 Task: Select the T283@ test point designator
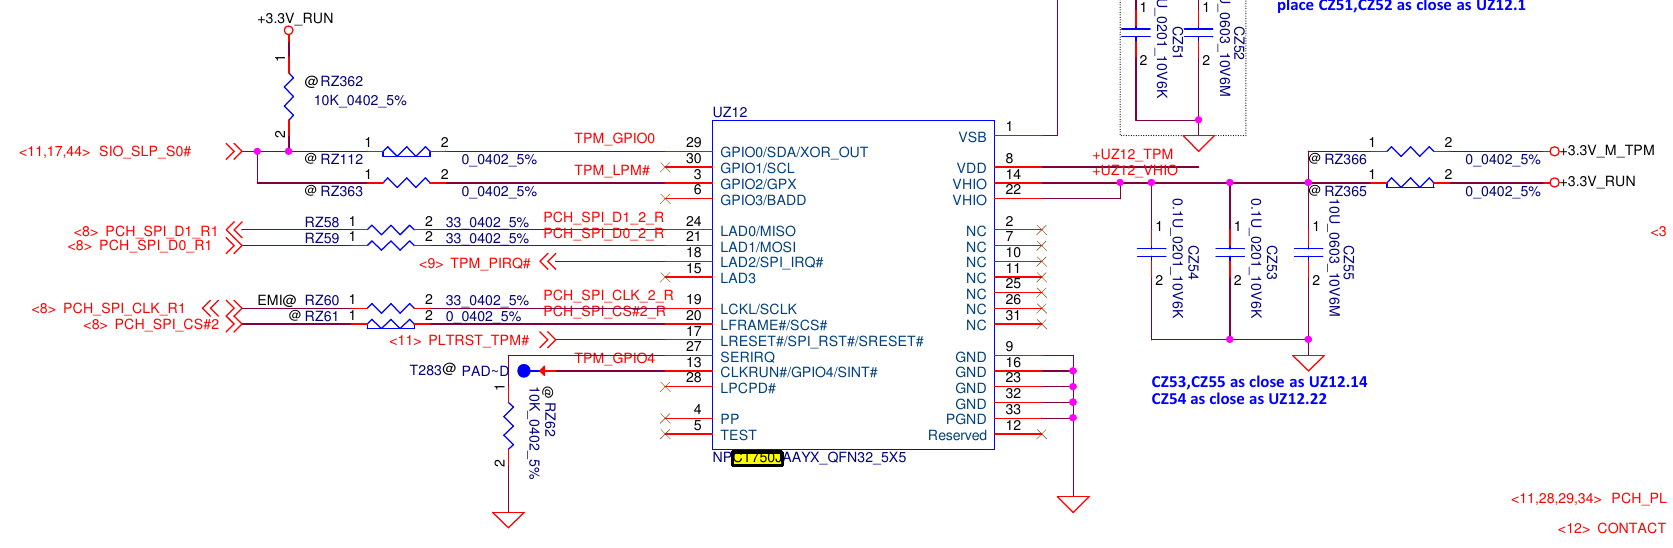pyautogui.click(x=432, y=370)
